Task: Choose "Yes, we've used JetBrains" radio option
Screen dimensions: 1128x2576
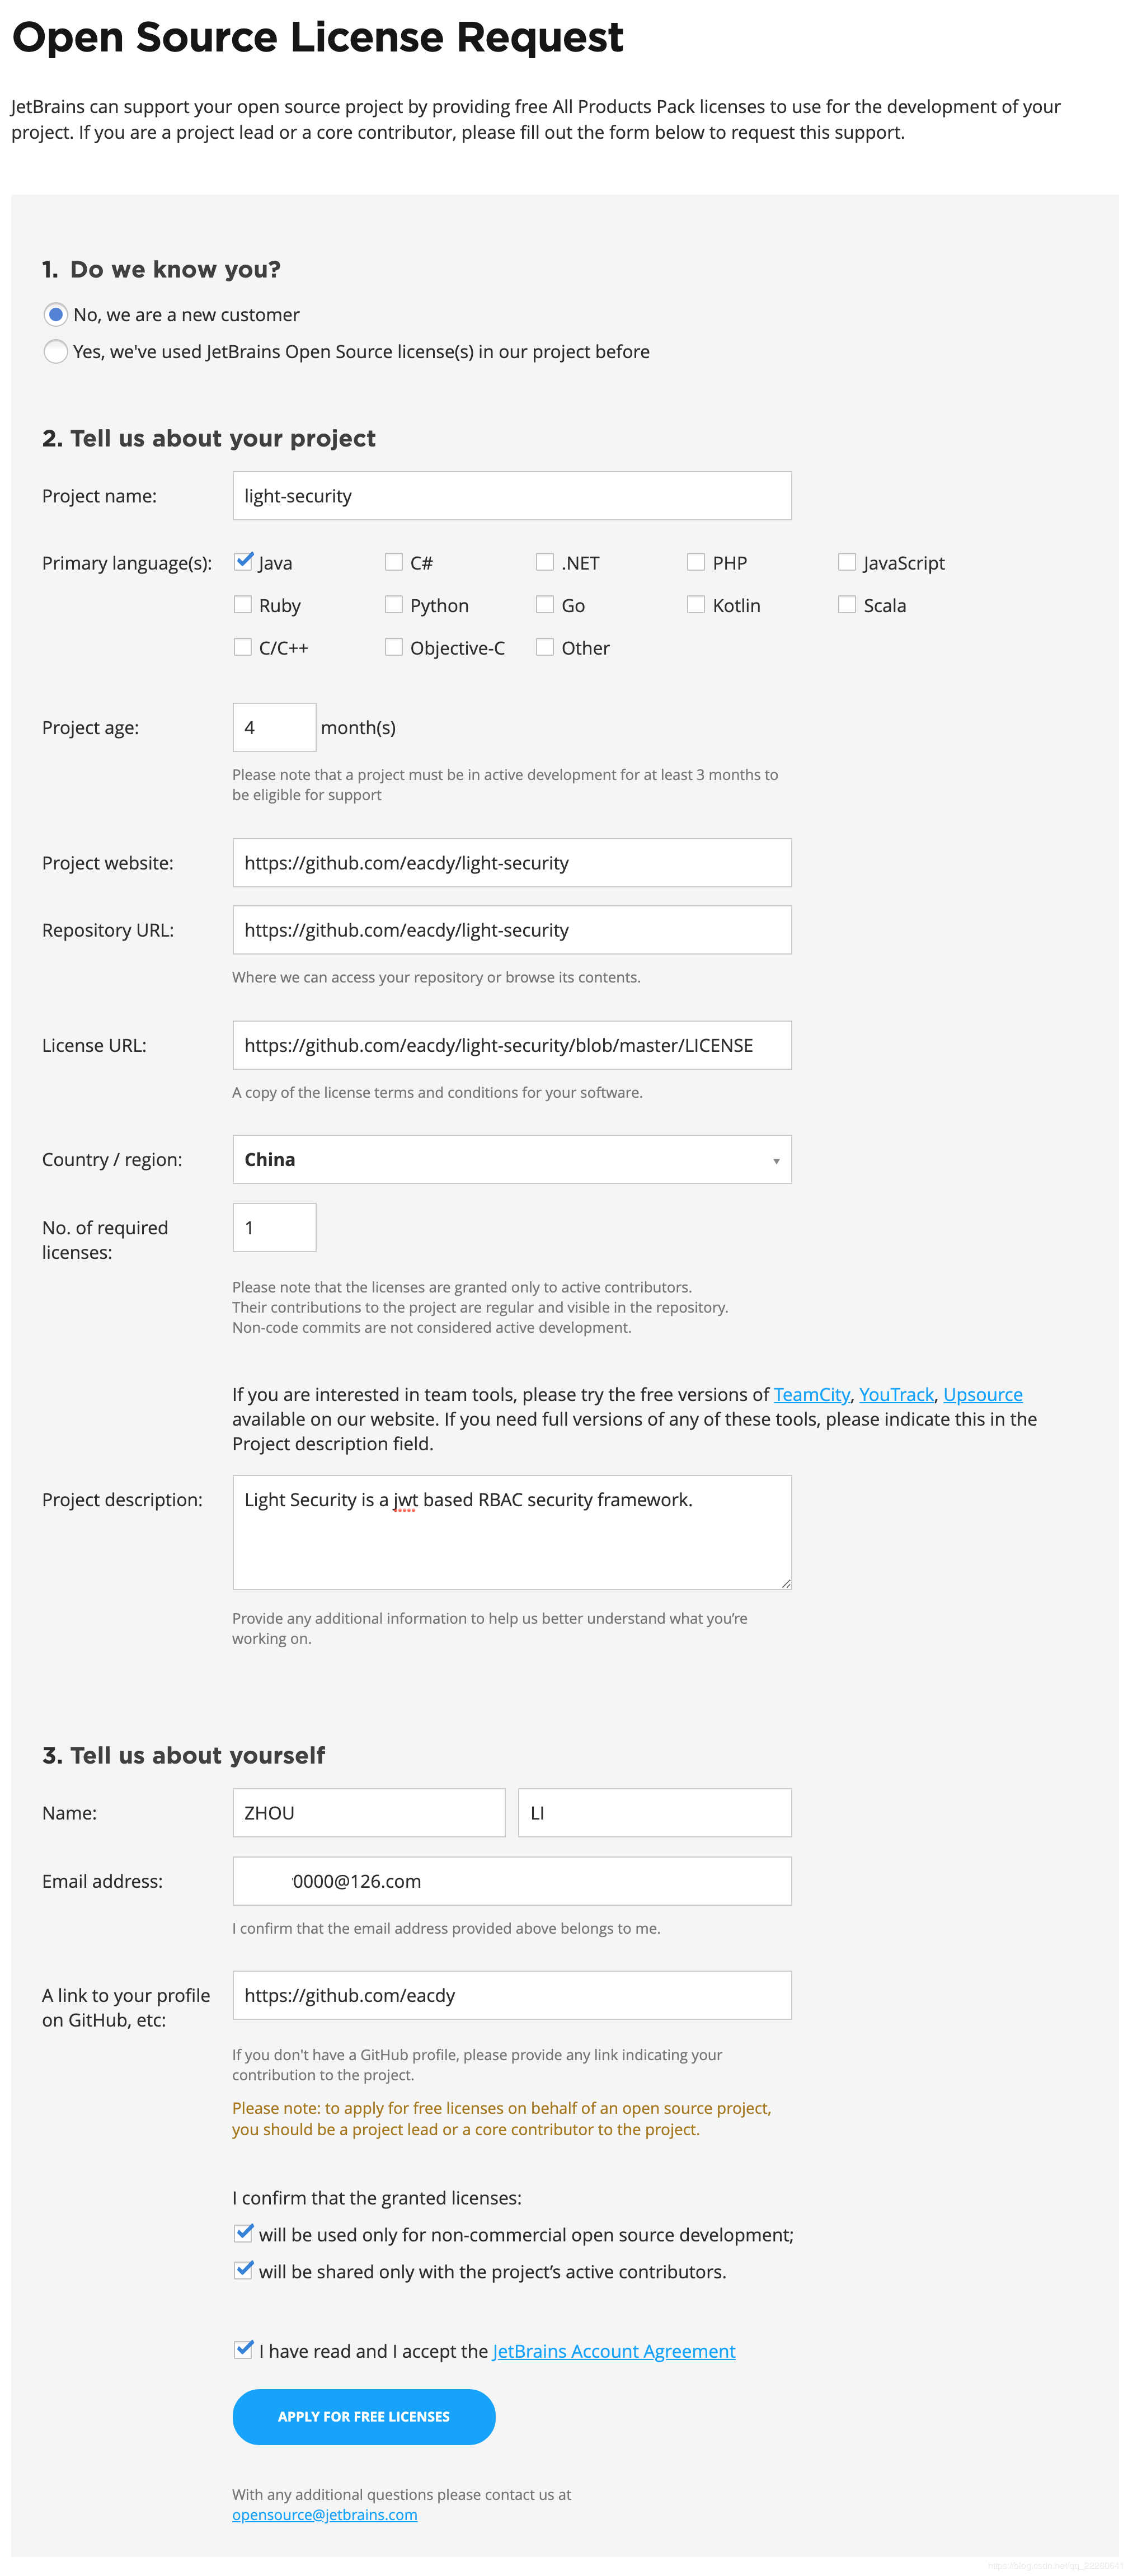Action: click(56, 351)
